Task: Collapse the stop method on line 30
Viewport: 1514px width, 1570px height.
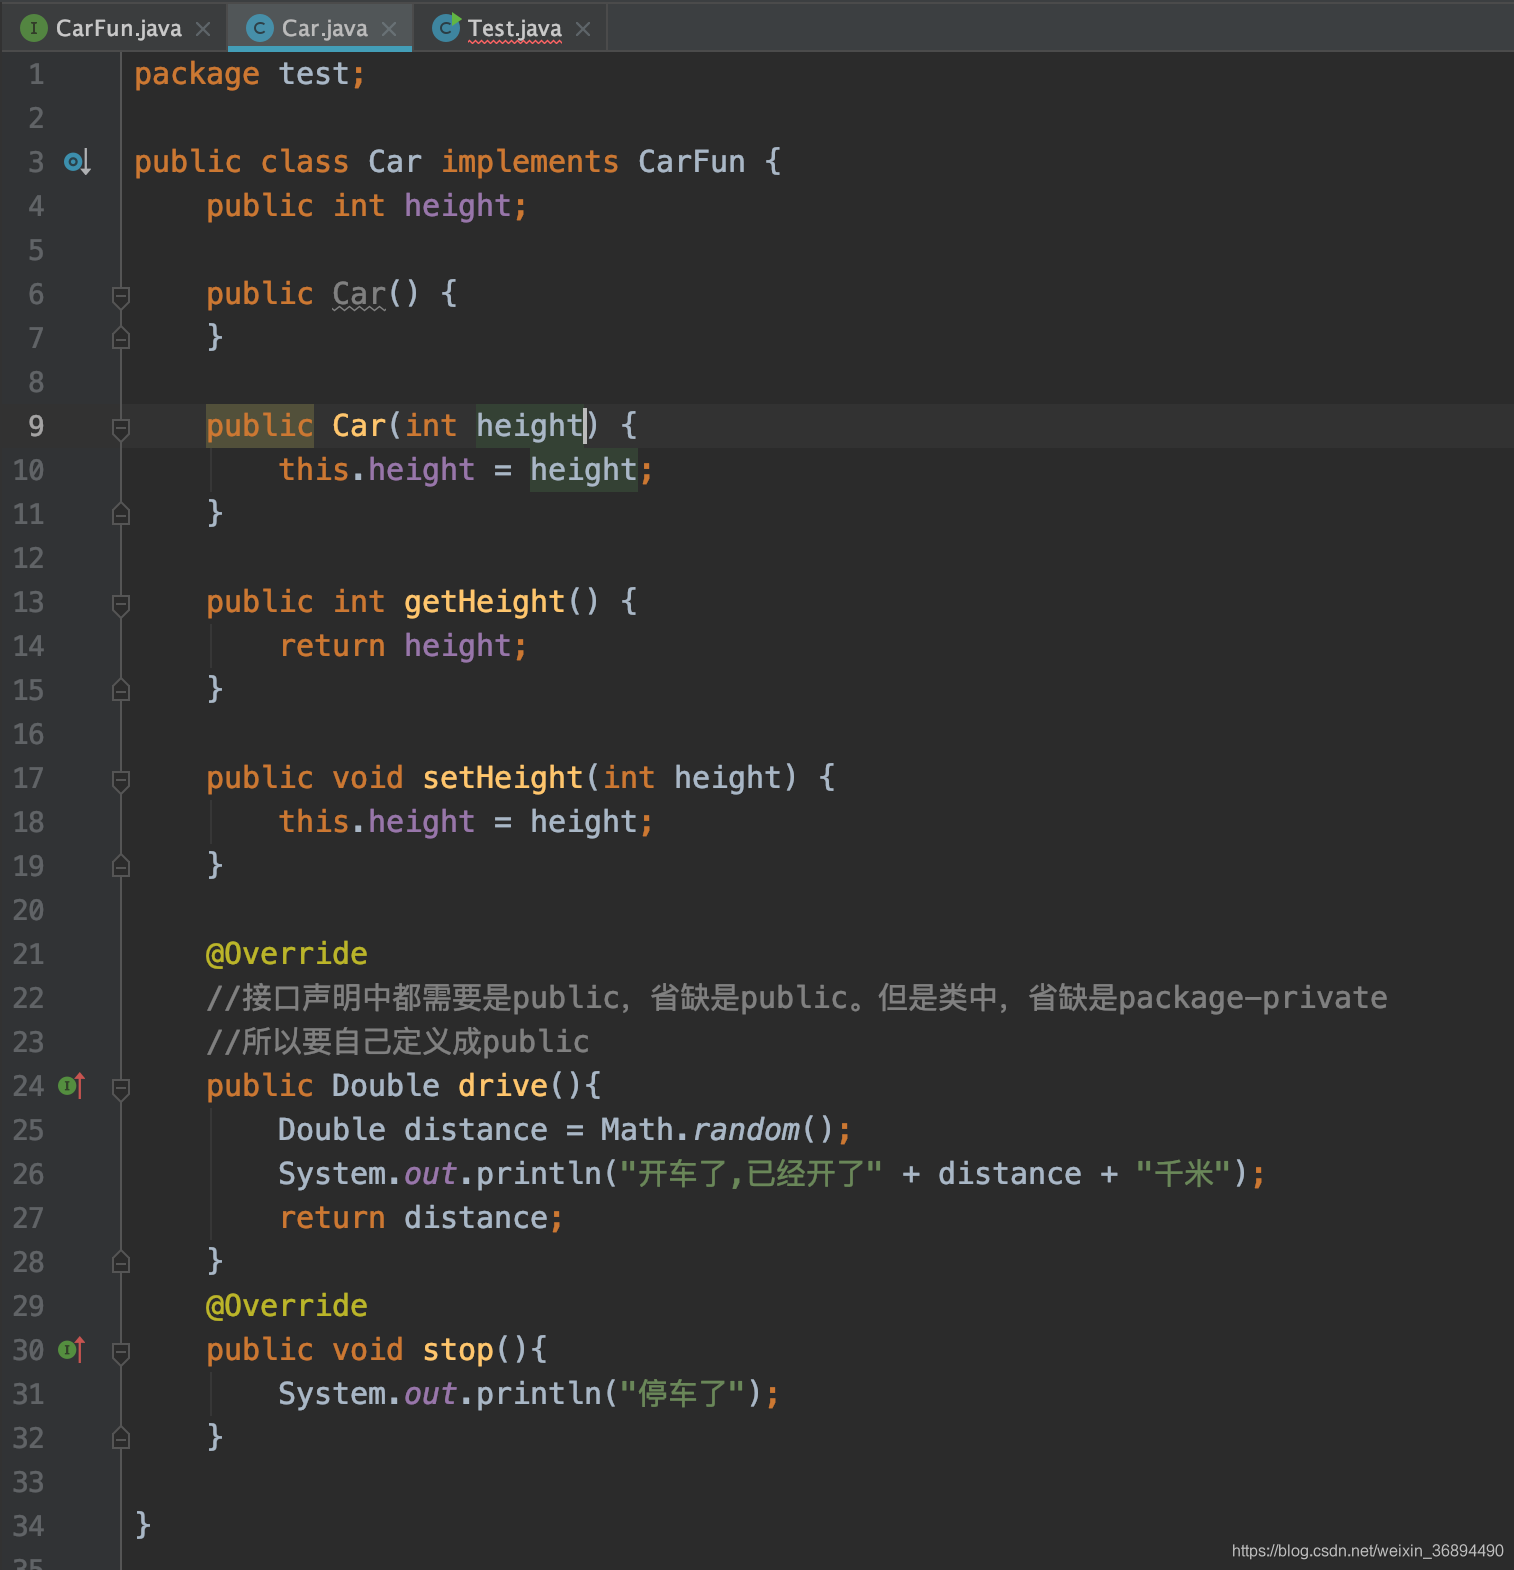Action: click(121, 1352)
